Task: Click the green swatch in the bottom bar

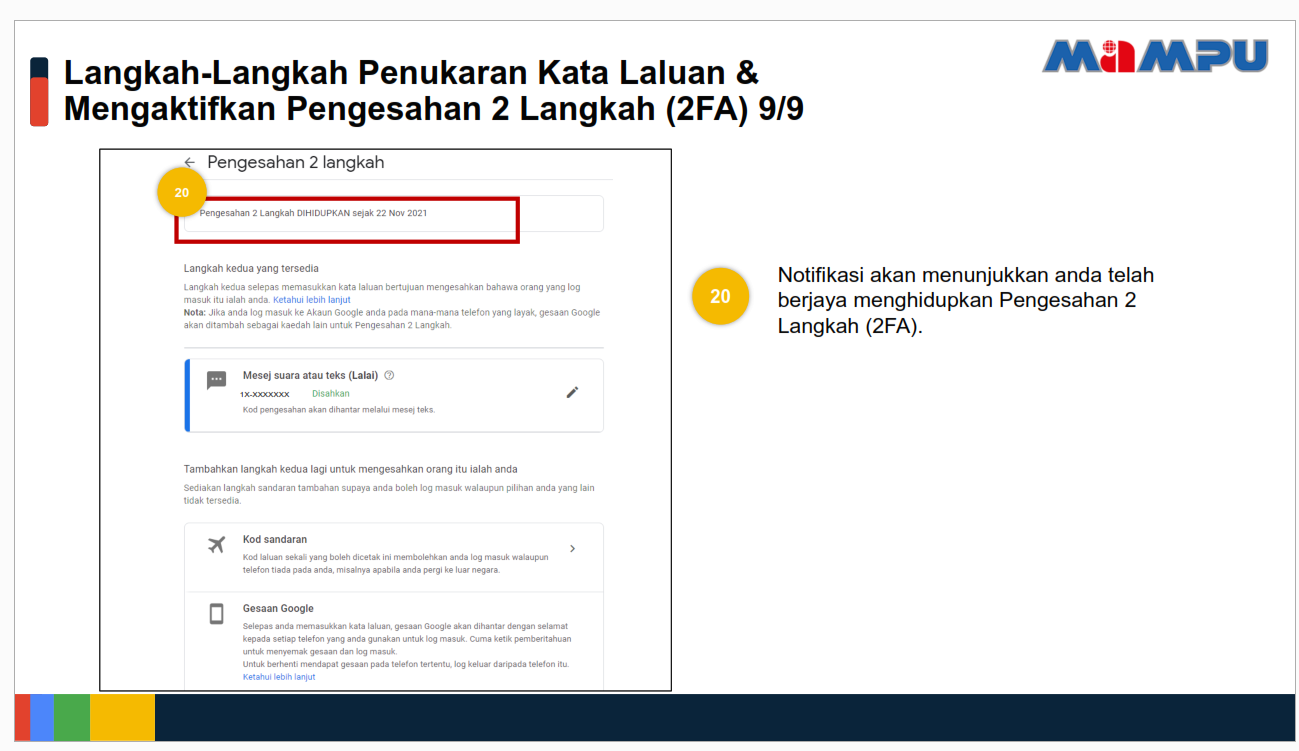Action: coord(71,717)
